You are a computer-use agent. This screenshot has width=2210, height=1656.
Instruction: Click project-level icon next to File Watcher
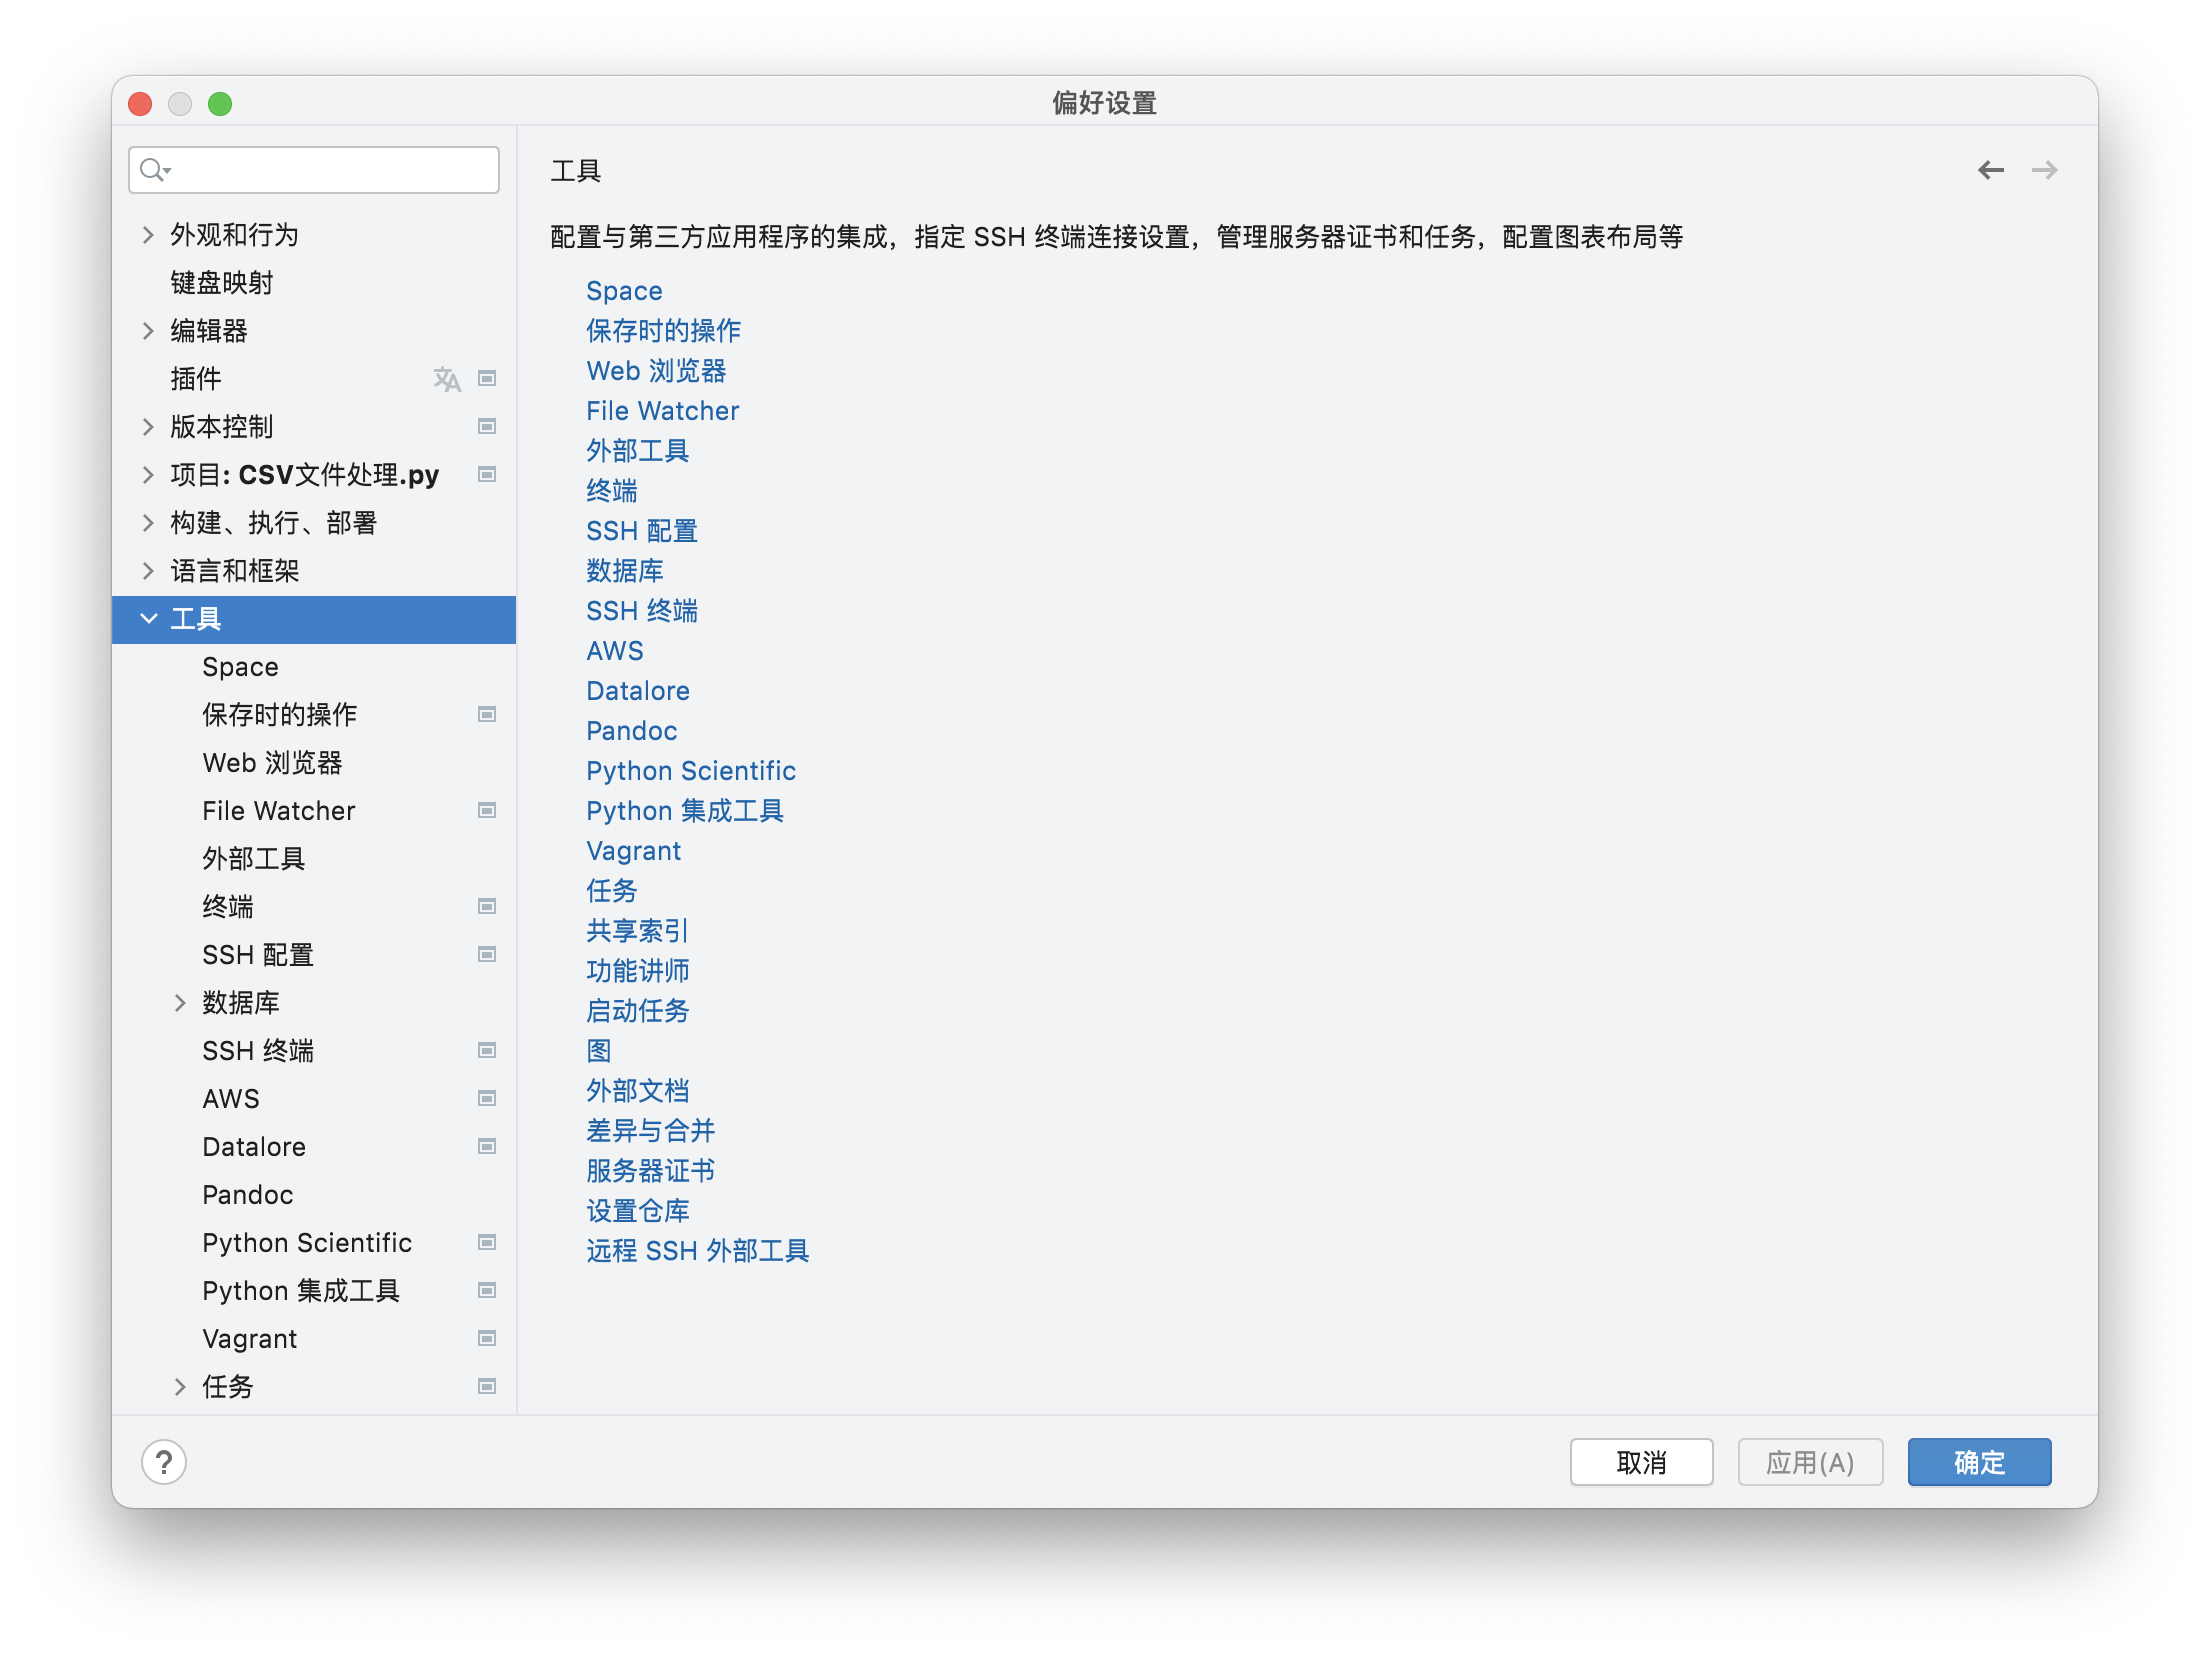[487, 811]
